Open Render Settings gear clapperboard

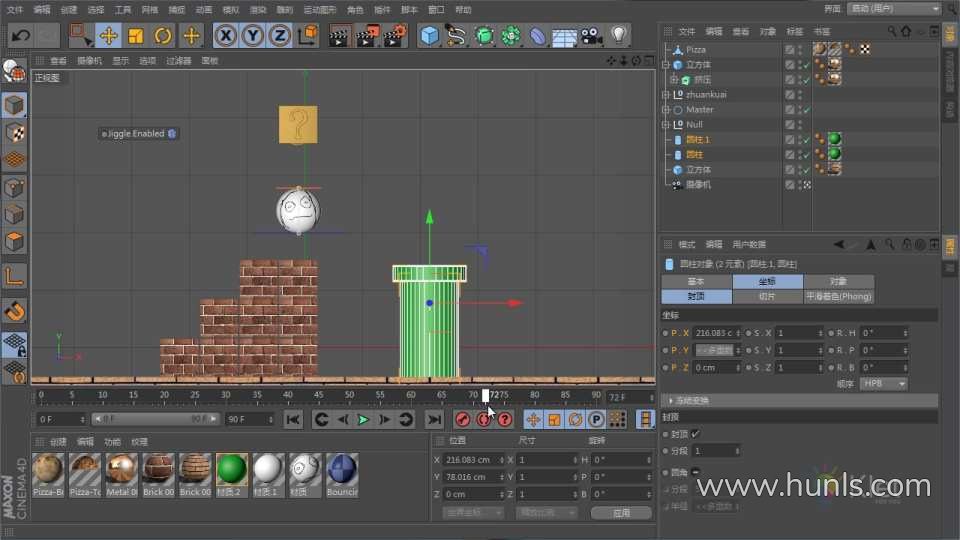[395, 36]
